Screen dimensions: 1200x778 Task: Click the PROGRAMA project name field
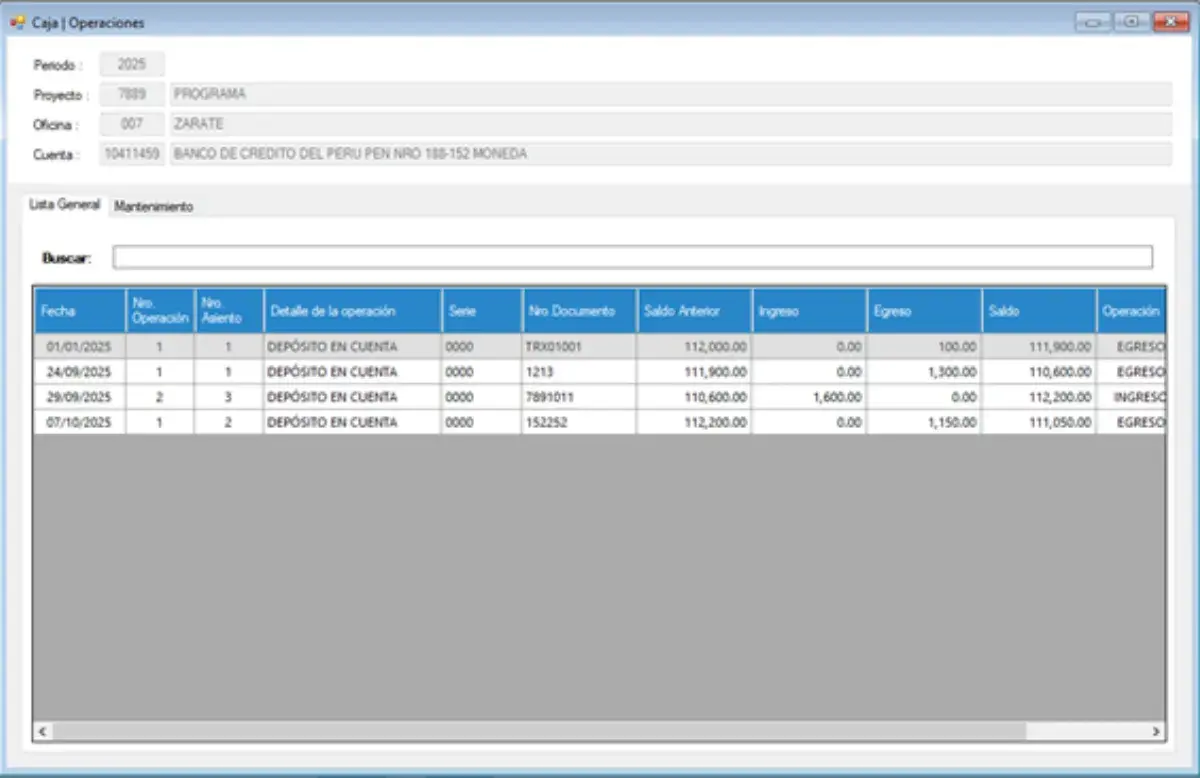[x=670, y=94]
